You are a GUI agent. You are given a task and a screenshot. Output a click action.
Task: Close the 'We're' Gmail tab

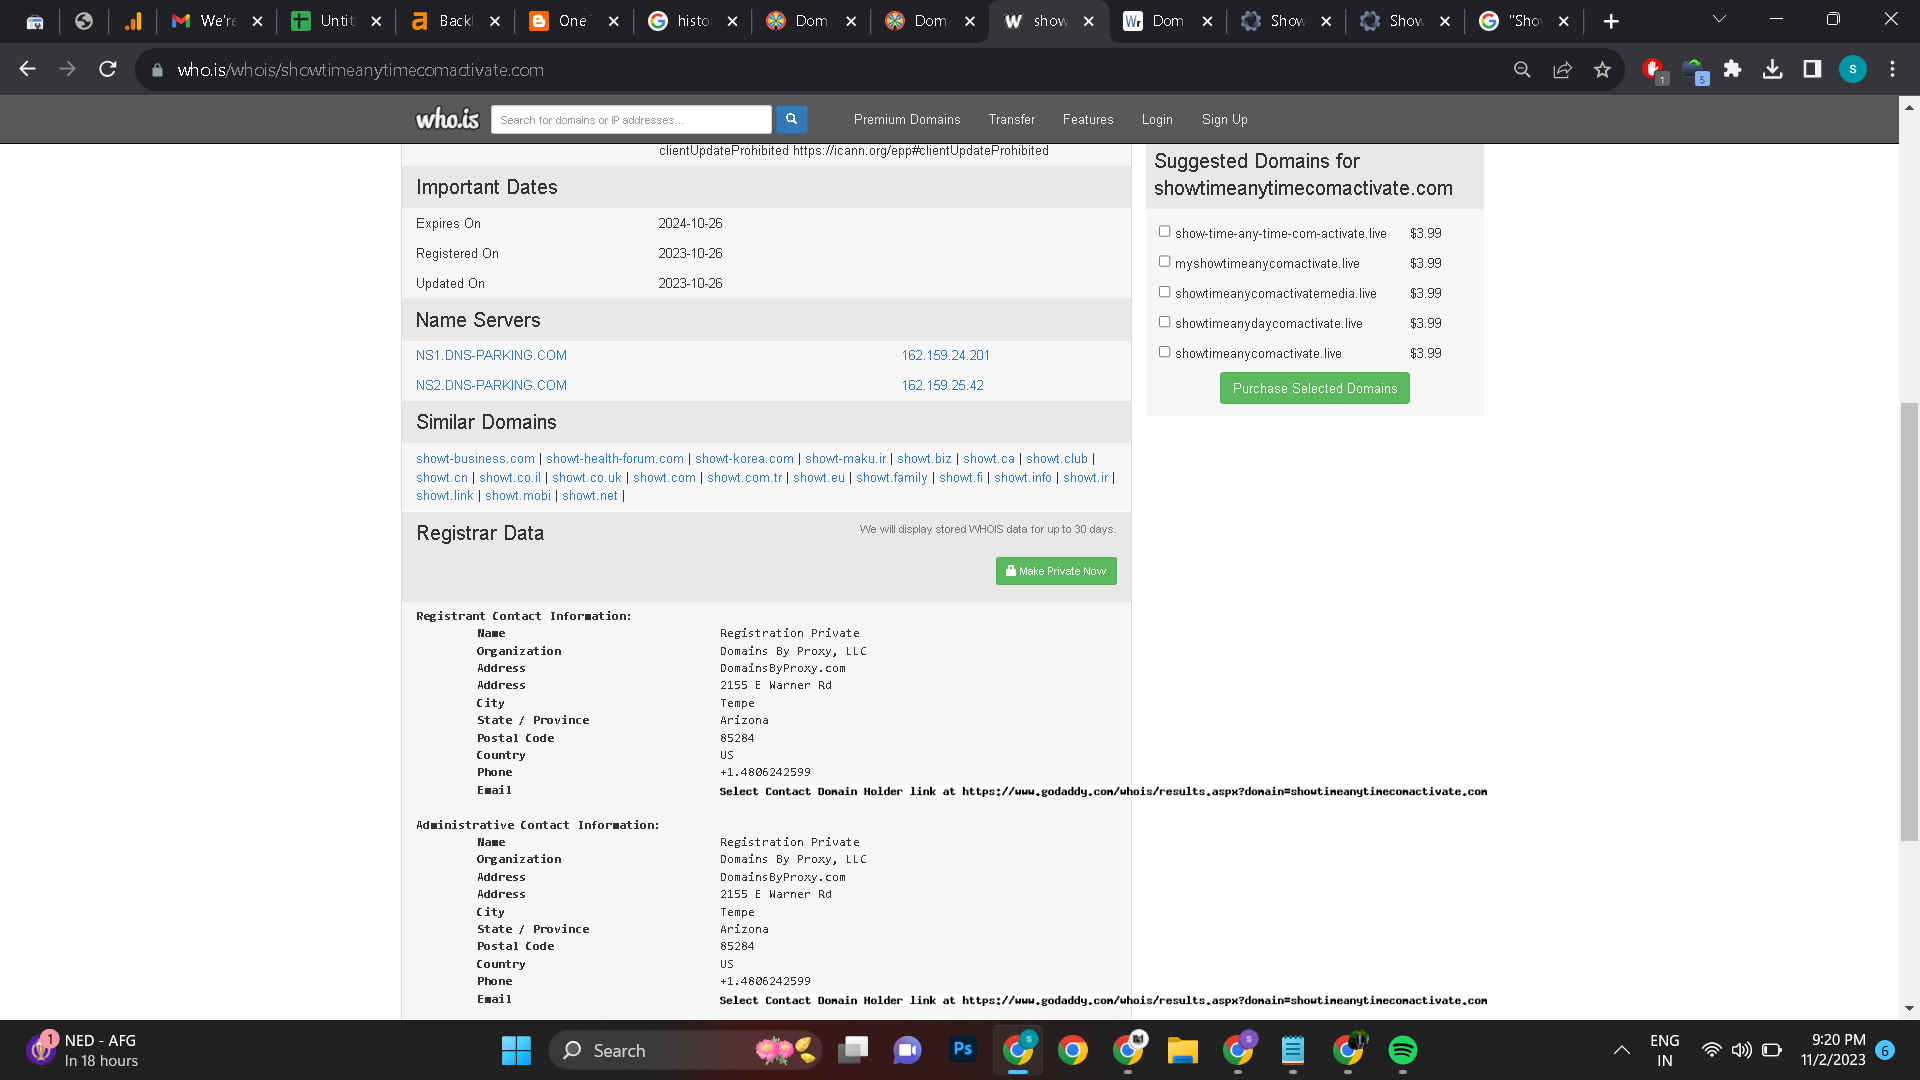pos(257,21)
